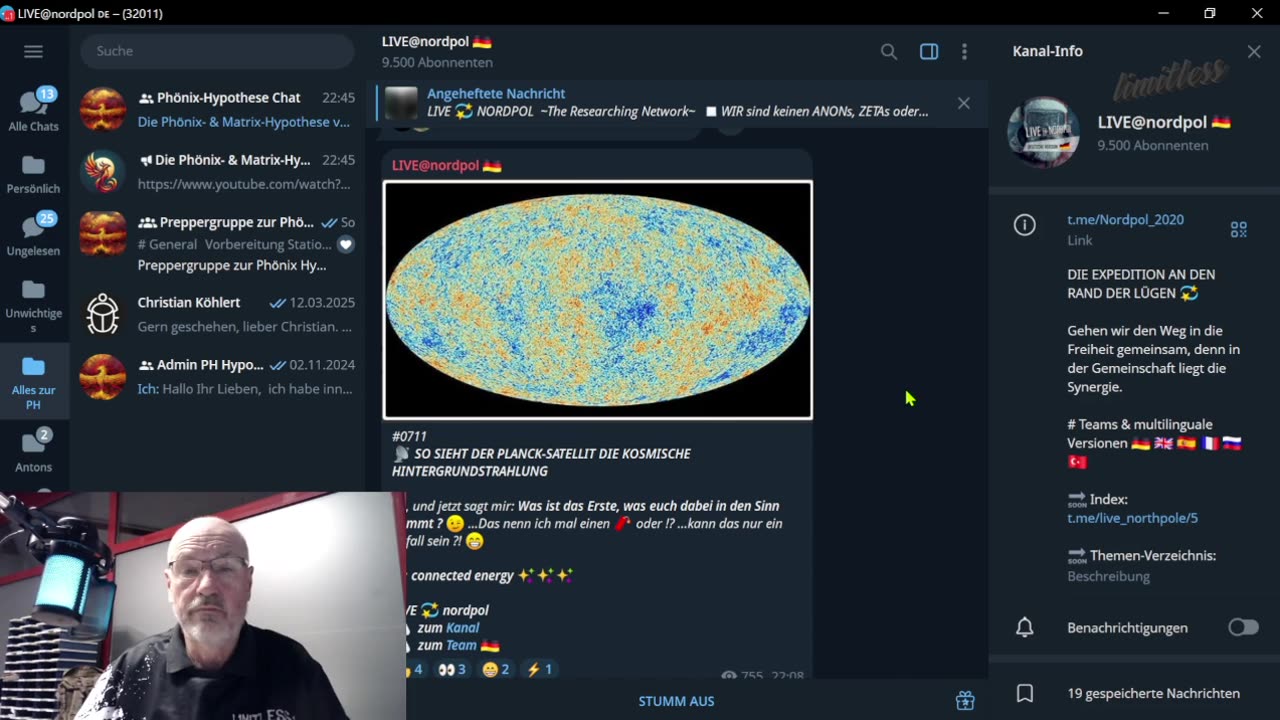Dismiss the pinned message banner
The width and height of the screenshot is (1280, 720).
point(964,103)
